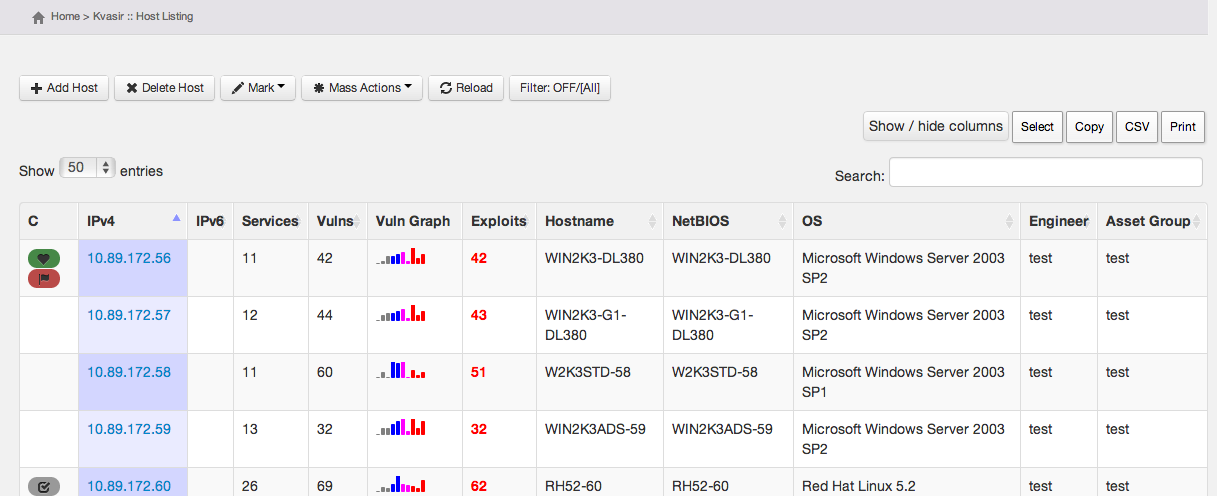Click red flag badge on first host
The image size is (1217, 496).
[44, 278]
